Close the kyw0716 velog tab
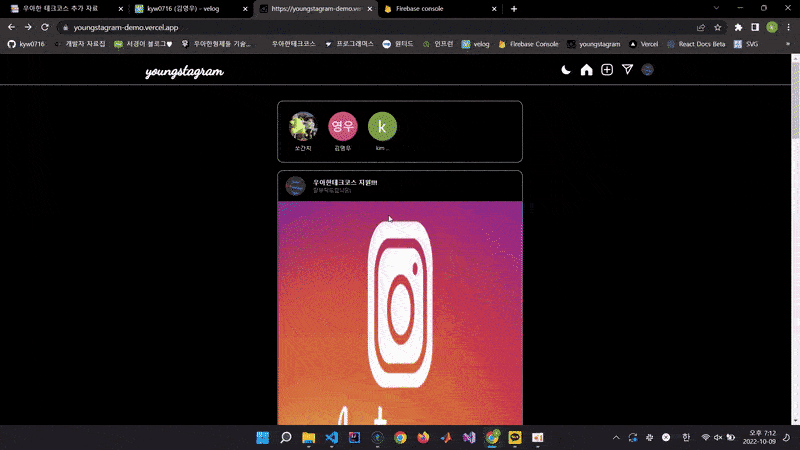Image resolution: width=800 pixels, height=450 pixels. pyautogui.click(x=245, y=9)
